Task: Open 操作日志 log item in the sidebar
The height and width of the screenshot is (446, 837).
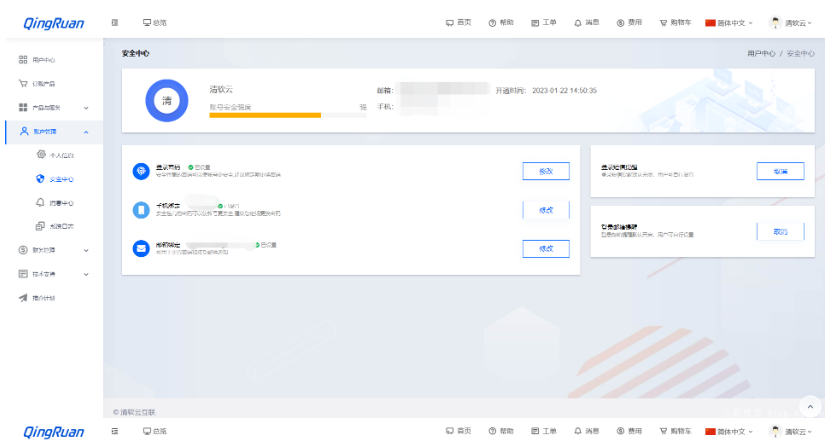Action: pos(55,226)
